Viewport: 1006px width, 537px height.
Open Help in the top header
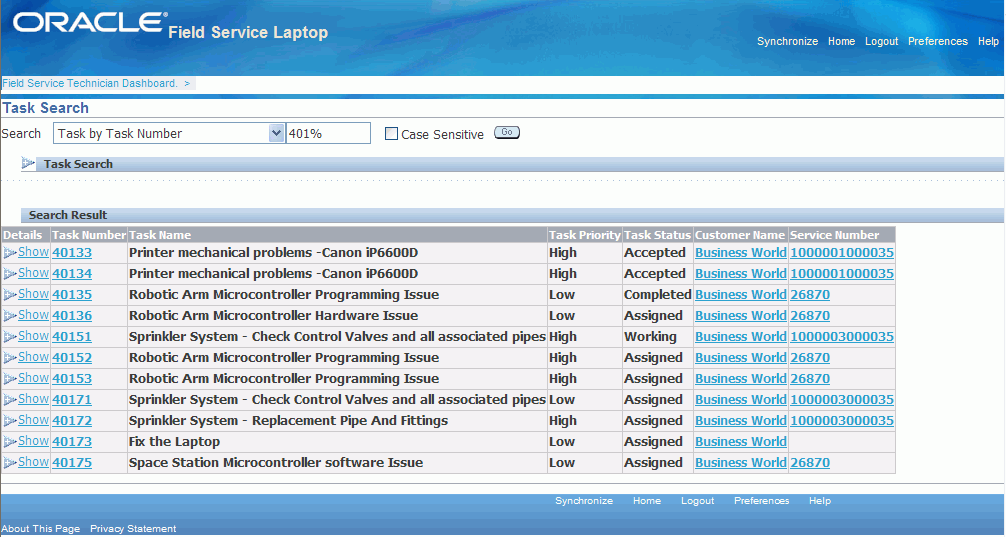point(988,41)
